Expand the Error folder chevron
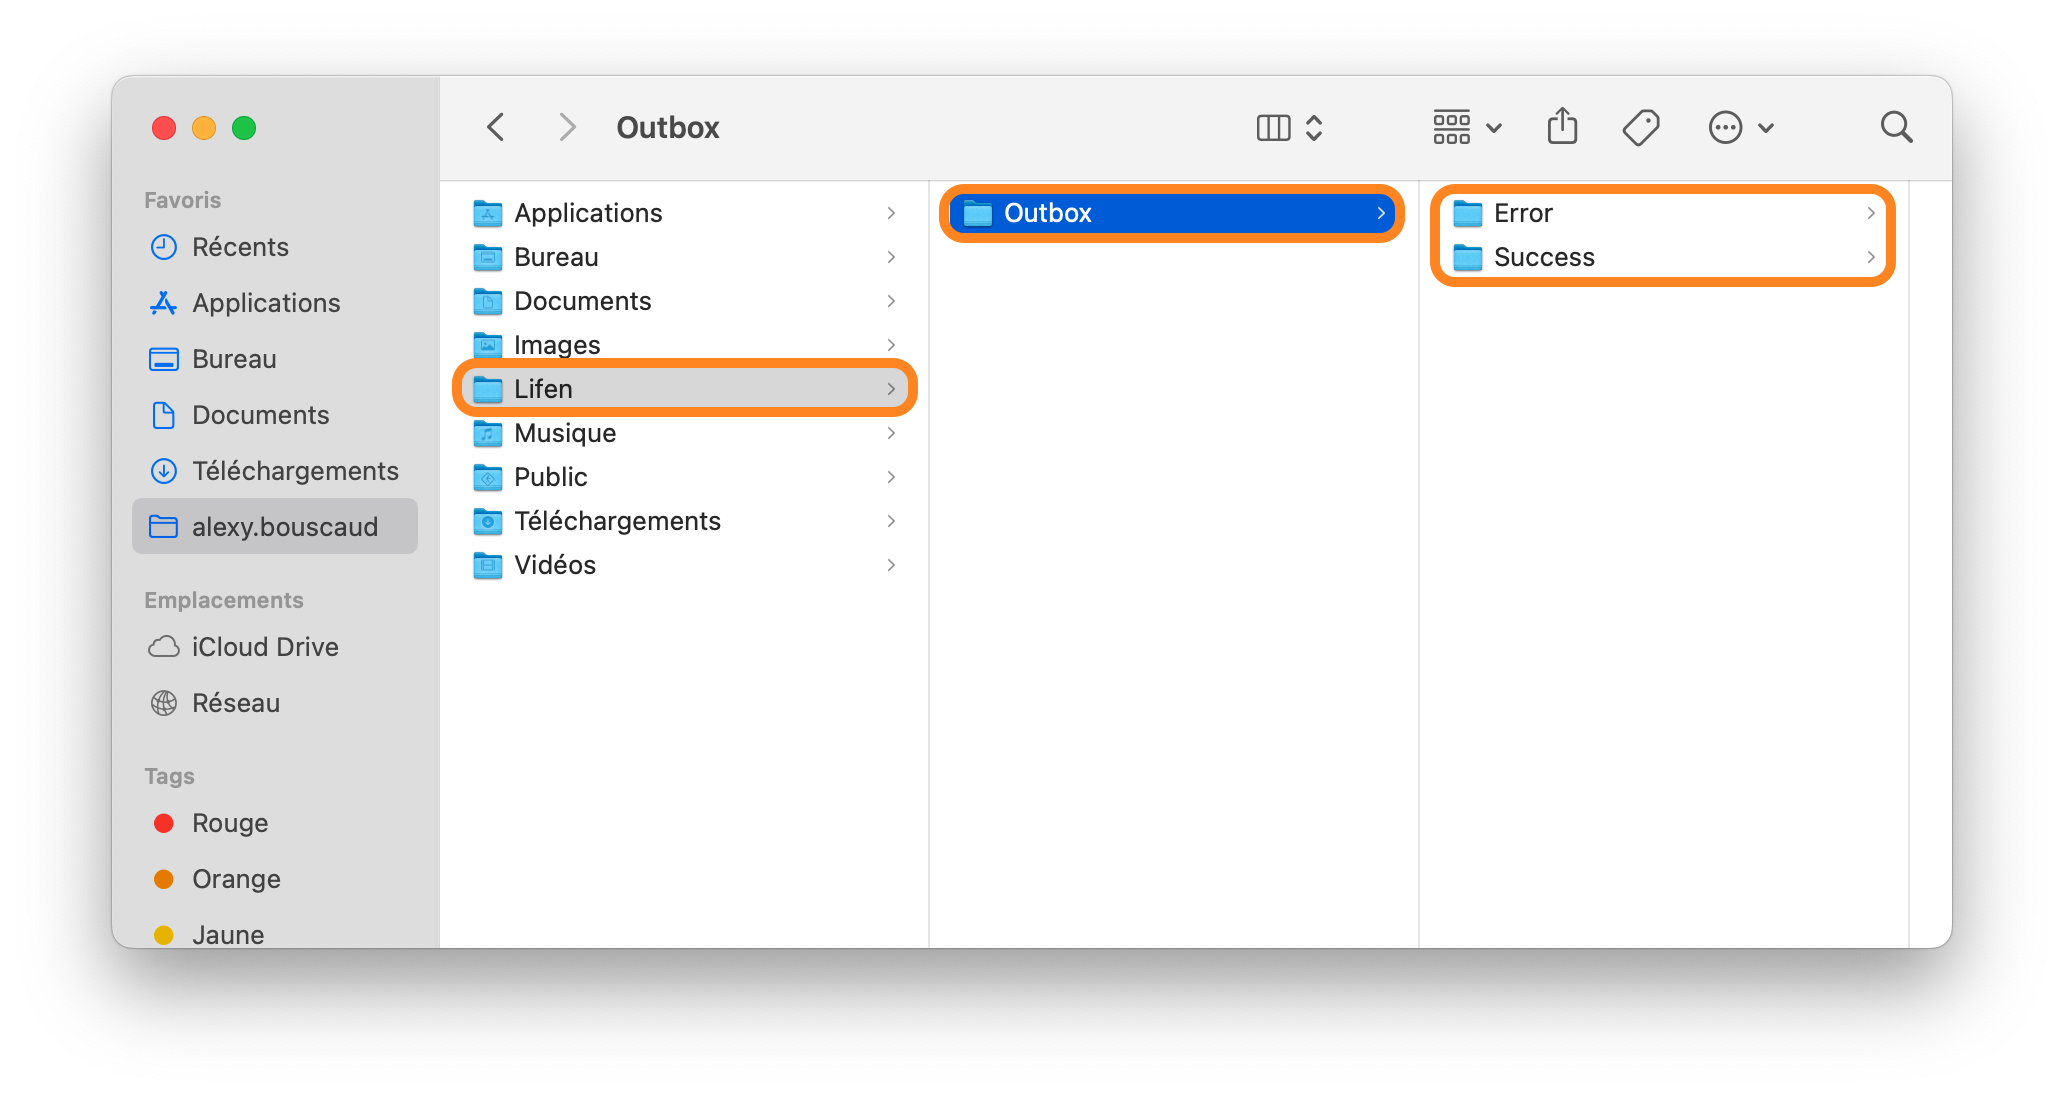This screenshot has height=1096, width=2064. click(1870, 213)
